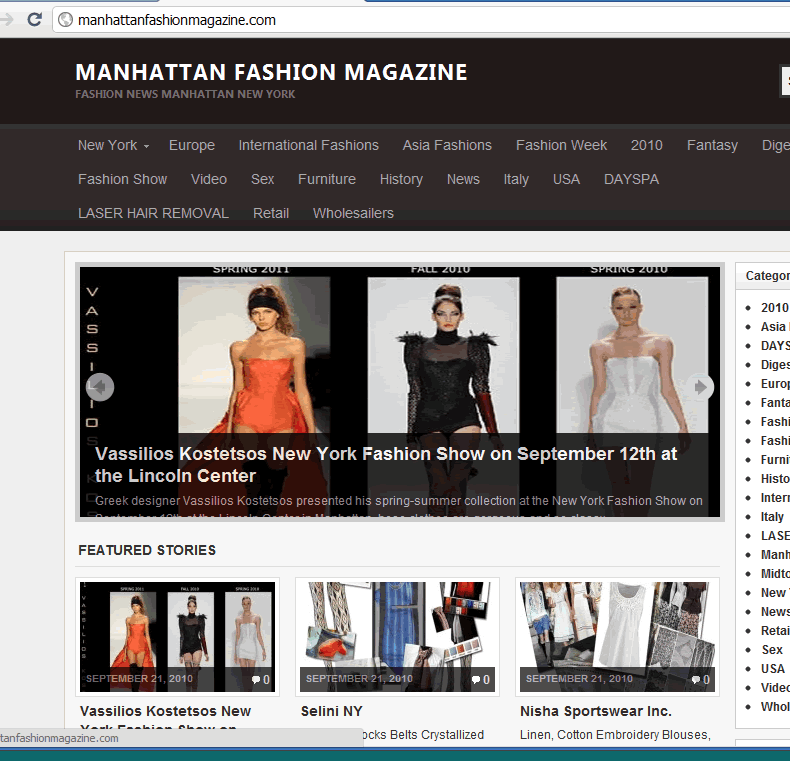
Task: Open the 2010 menu item
Action: coord(646,145)
